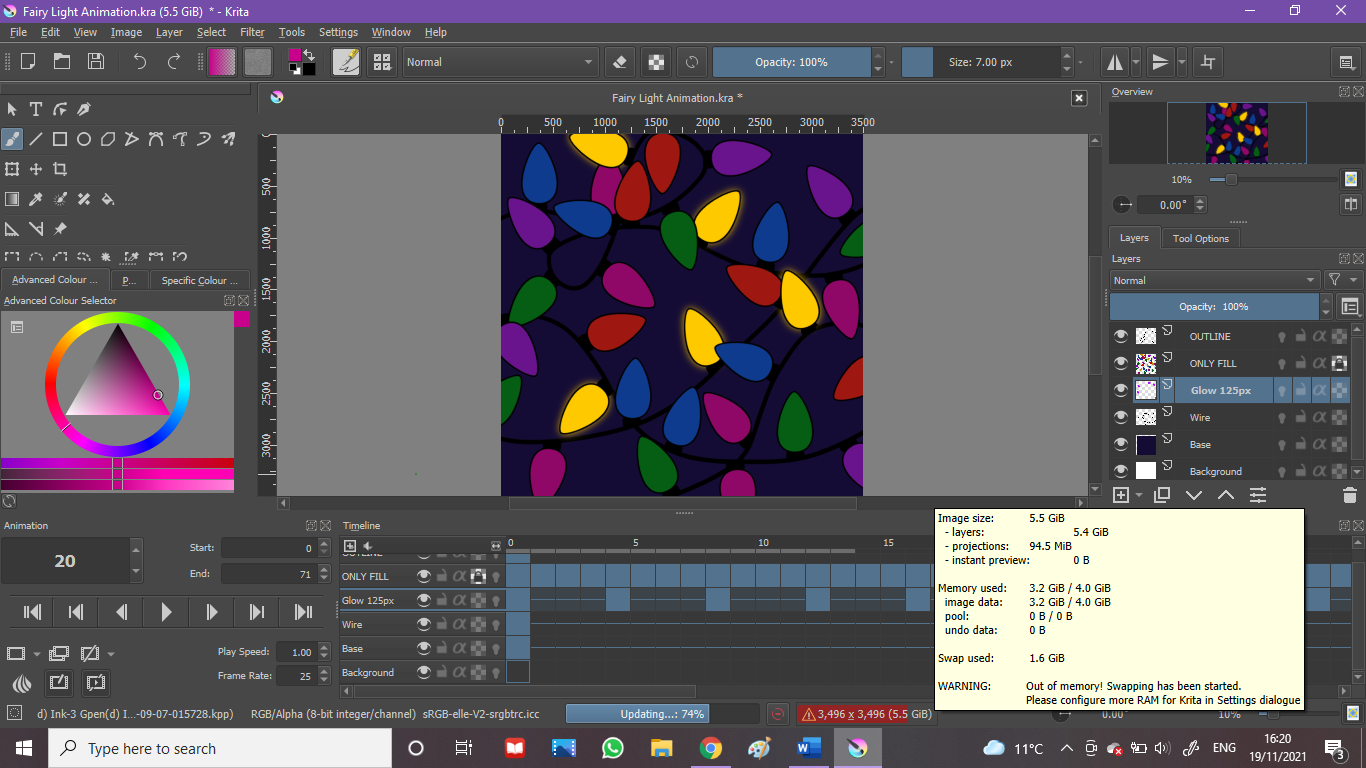Hide the OUTLINE layer in Layers panel

(1121, 337)
